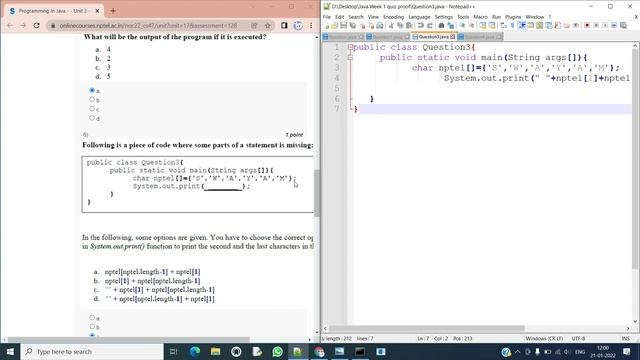Toggle Show All Characters icon in toolbar
The image size is (640, 360).
click(513, 26)
